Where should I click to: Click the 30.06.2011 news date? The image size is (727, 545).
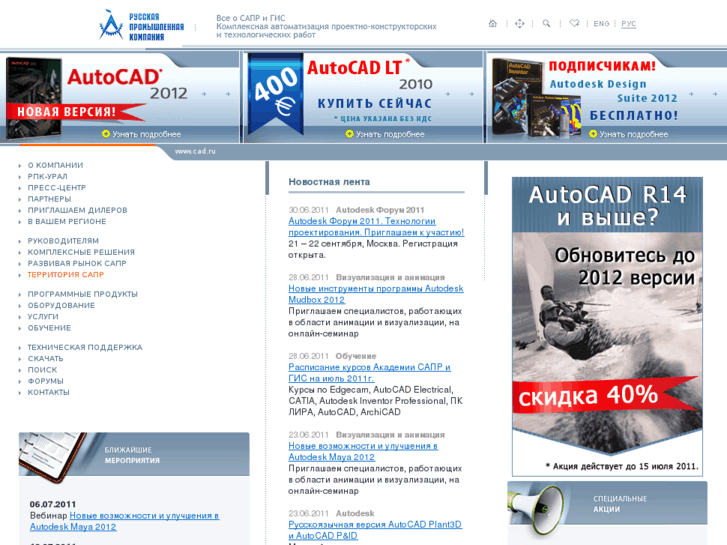pyautogui.click(x=308, y=210)
